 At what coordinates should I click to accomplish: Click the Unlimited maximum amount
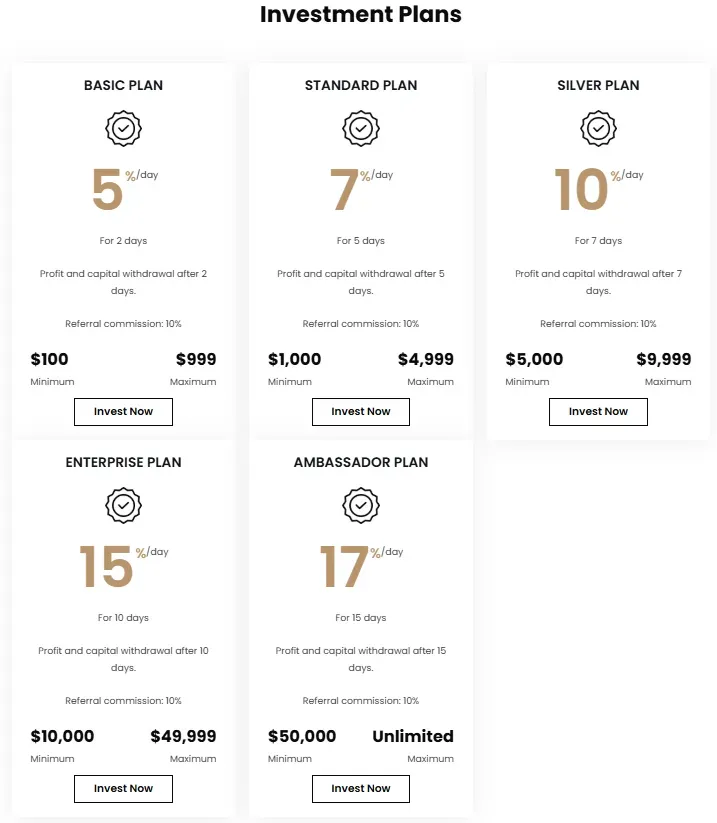tap(412, 737)
